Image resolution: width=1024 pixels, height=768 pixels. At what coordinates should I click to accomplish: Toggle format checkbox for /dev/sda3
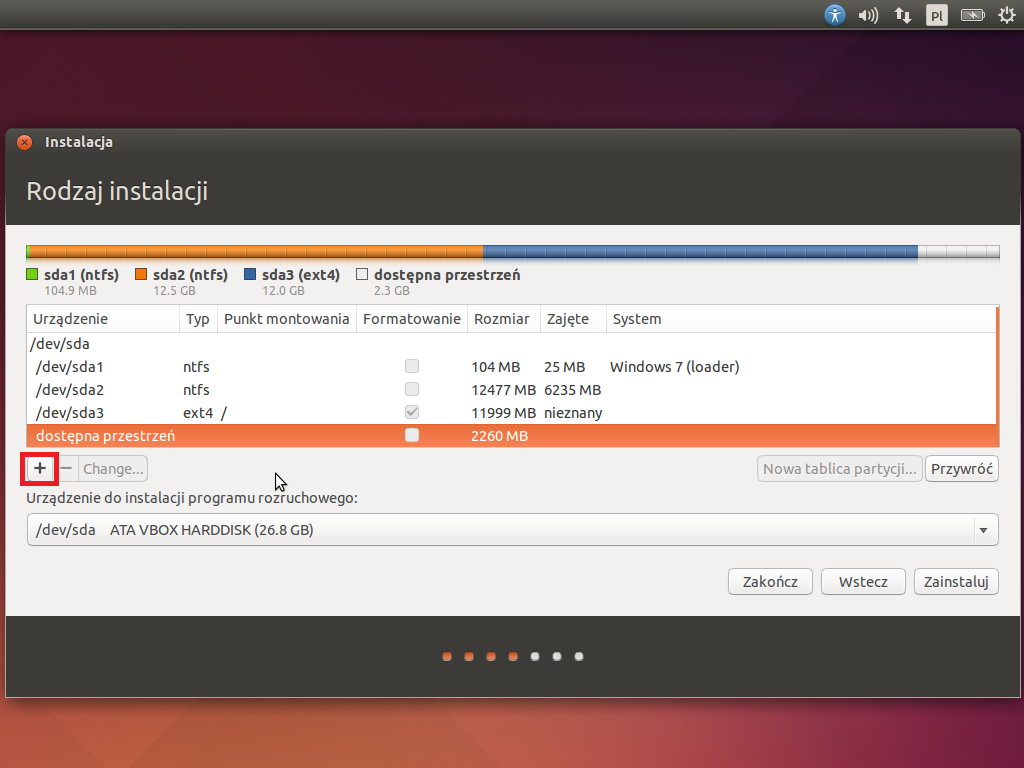[x=411, y=412]
